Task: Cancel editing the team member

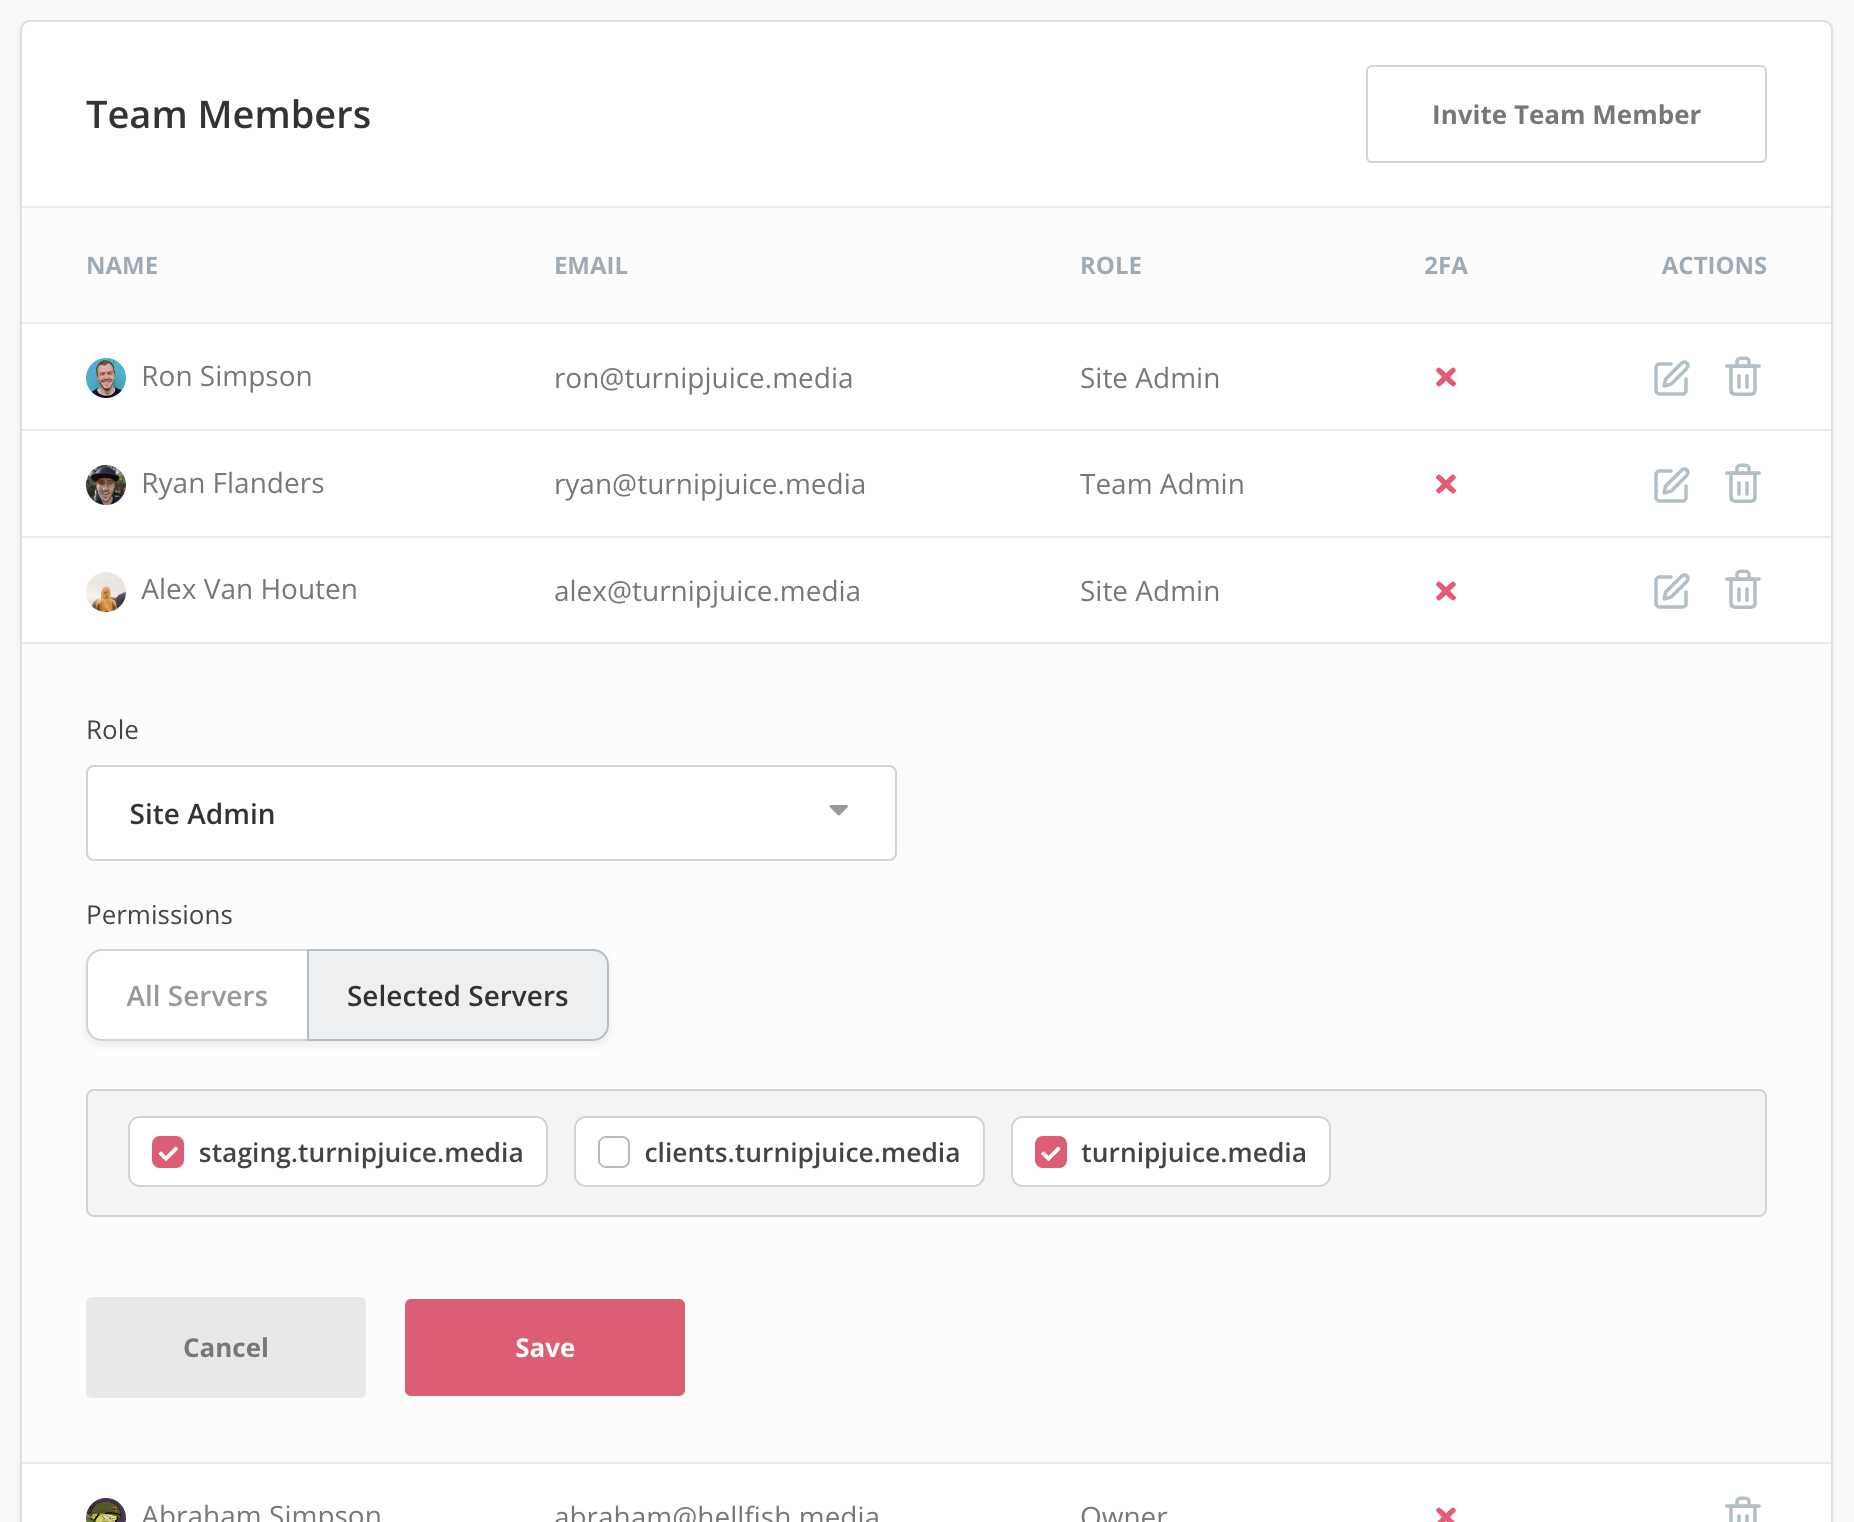Action: click(225, 1347)
